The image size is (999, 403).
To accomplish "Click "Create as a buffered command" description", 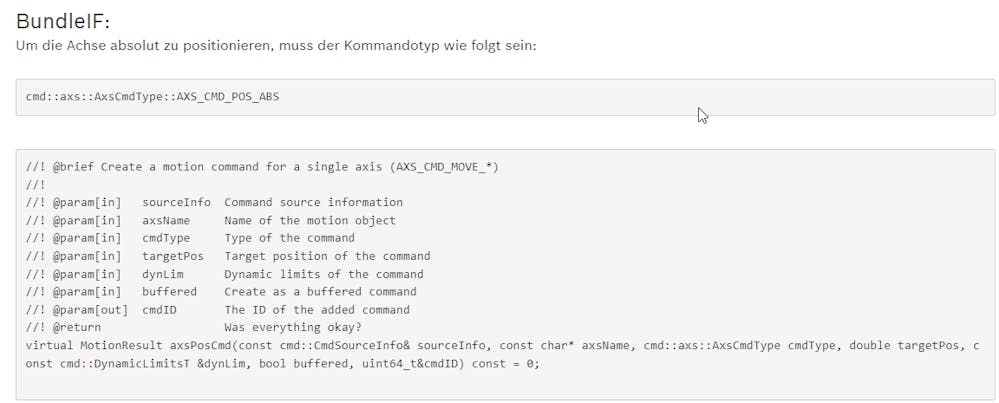I will pyautogui.click(x=320, y=292).
